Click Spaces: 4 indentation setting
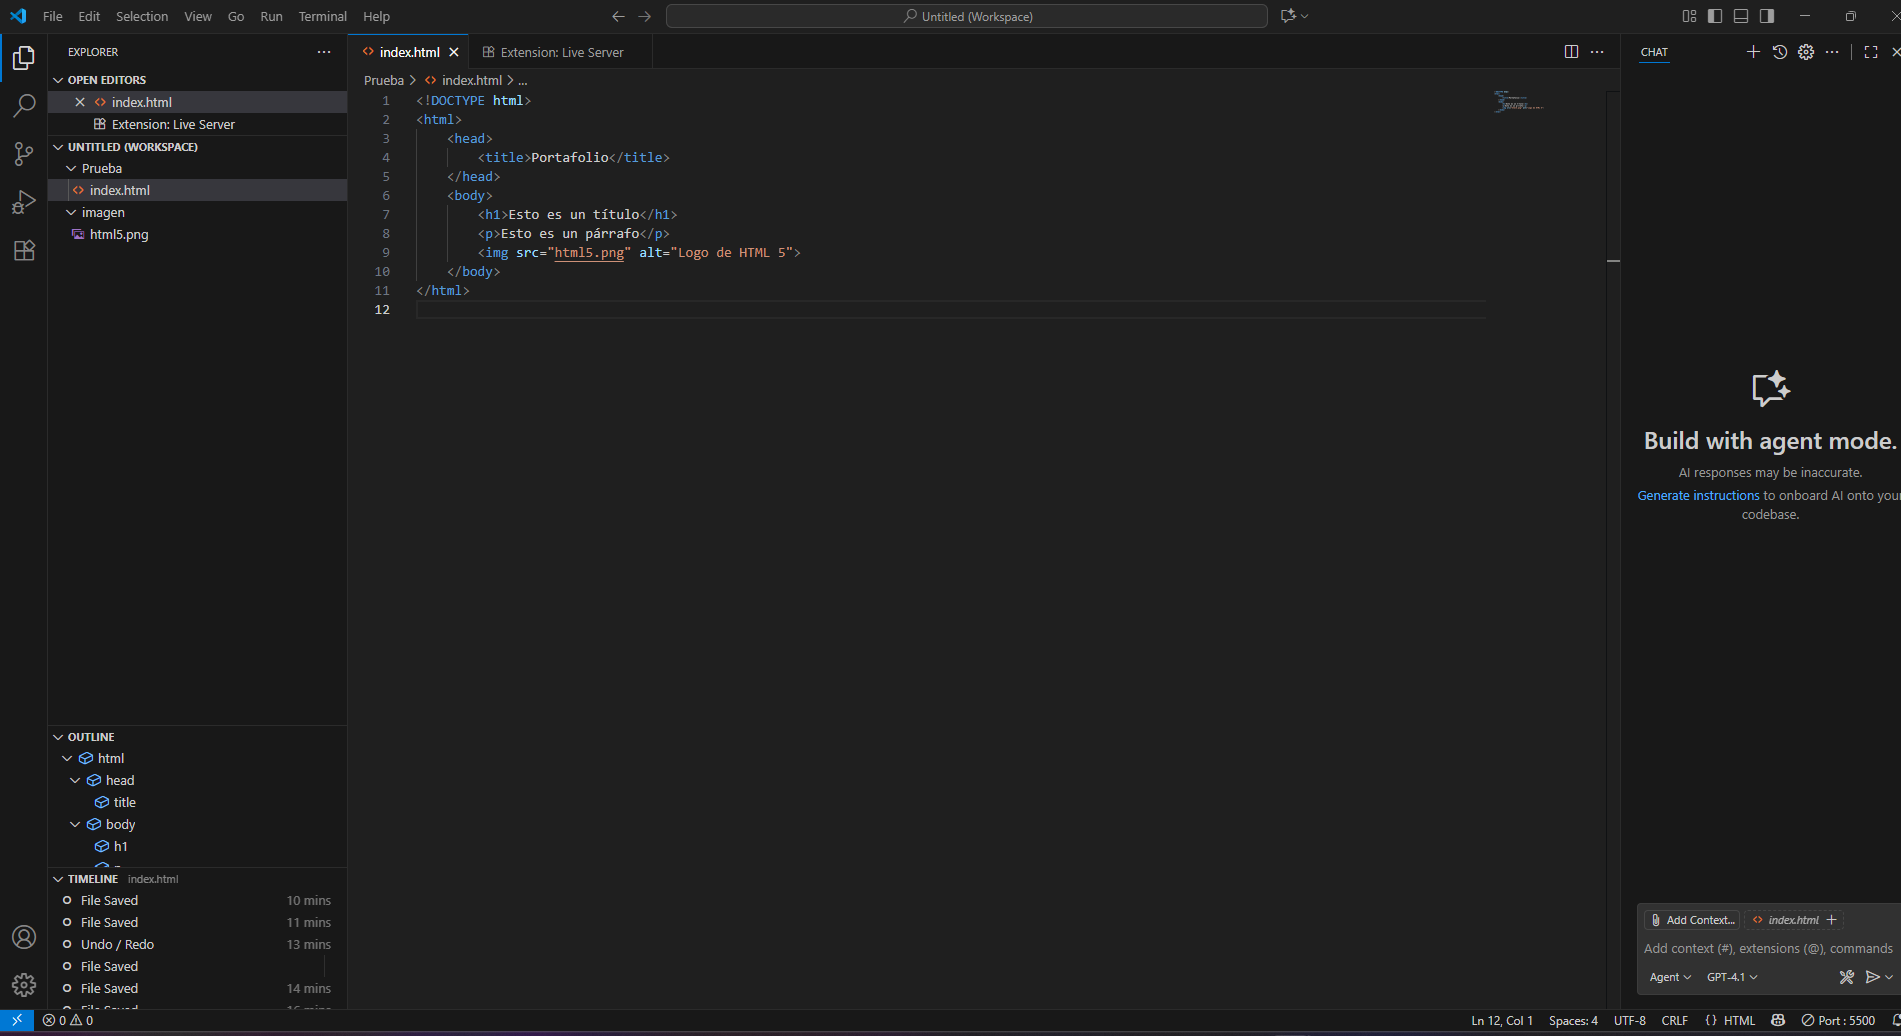1901x1036 pixels. (x=1573, y=1020)
